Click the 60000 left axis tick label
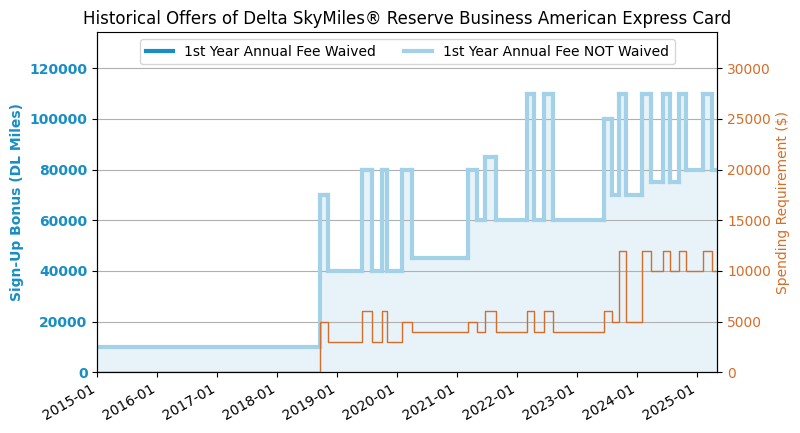 coord(62,220)
